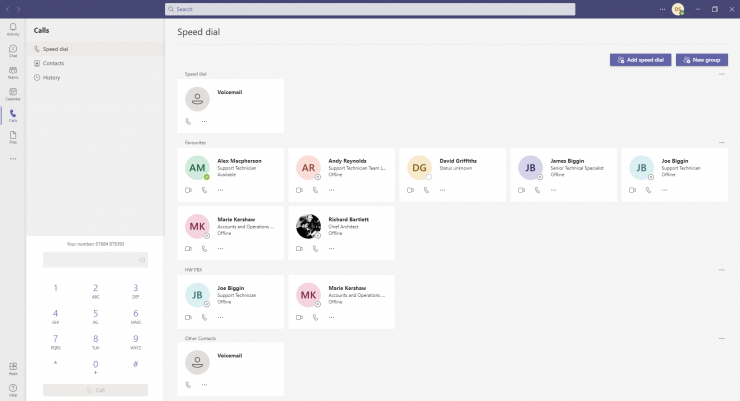Tap the star key on keypad
This screenshot has width=740, height=401.
(55, 364)
